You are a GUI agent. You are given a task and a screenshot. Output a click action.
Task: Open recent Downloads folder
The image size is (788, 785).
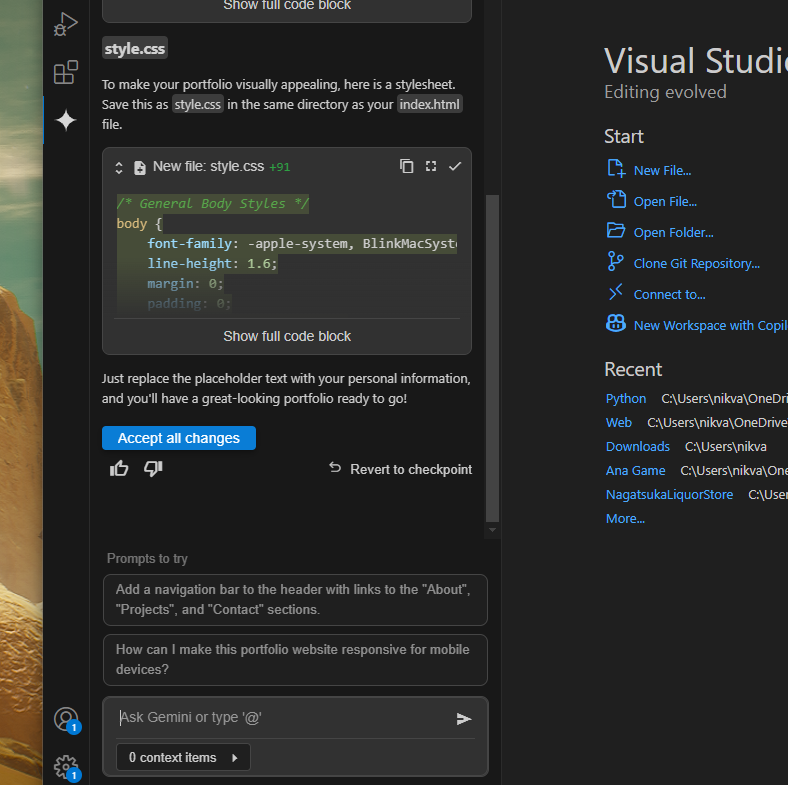click(638, 447)
